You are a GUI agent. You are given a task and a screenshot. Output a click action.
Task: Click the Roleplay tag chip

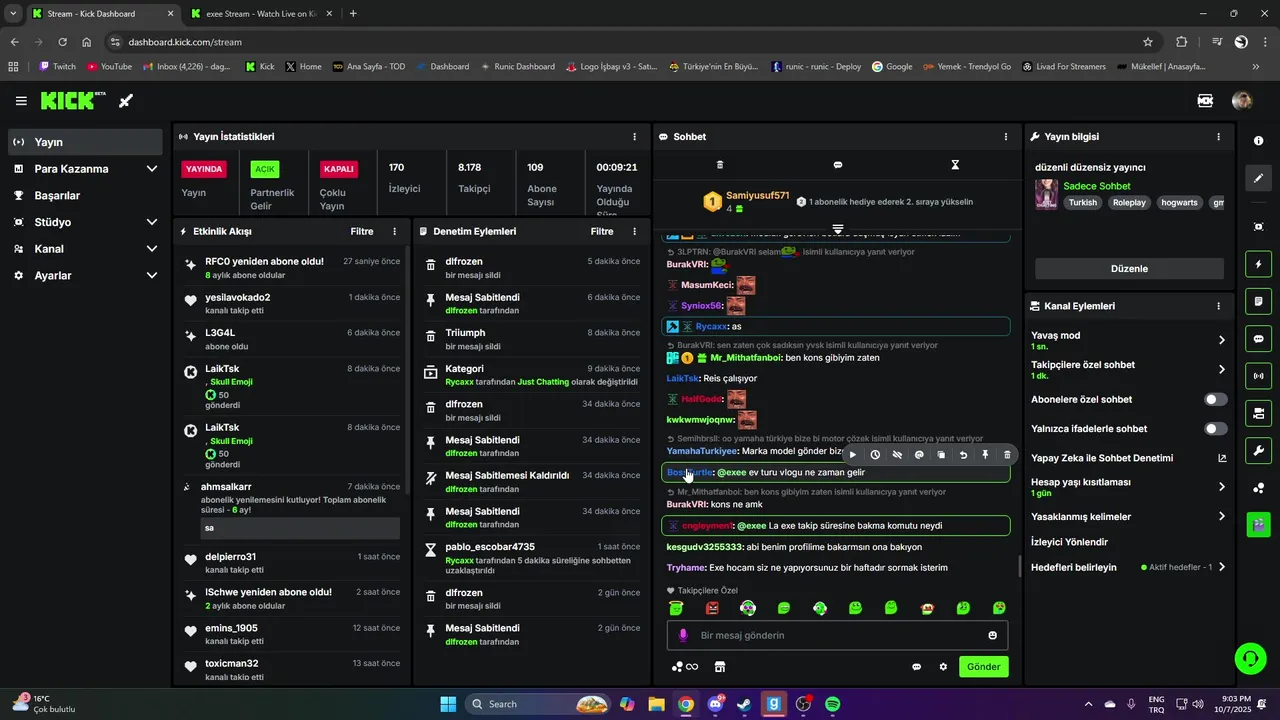click(1130, 202)
